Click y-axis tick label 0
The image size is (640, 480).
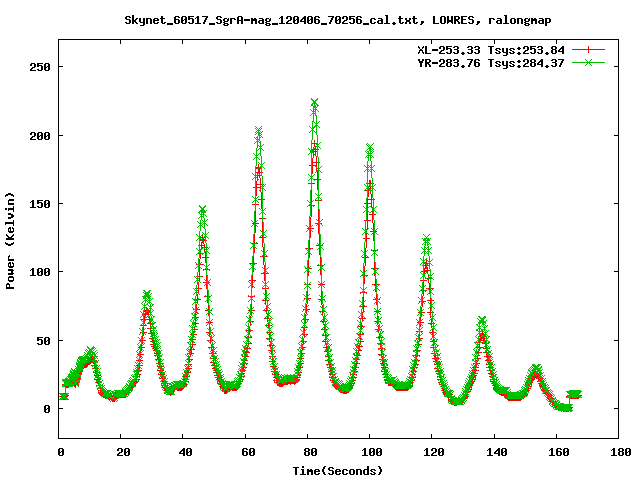click(x=47, y=409)
